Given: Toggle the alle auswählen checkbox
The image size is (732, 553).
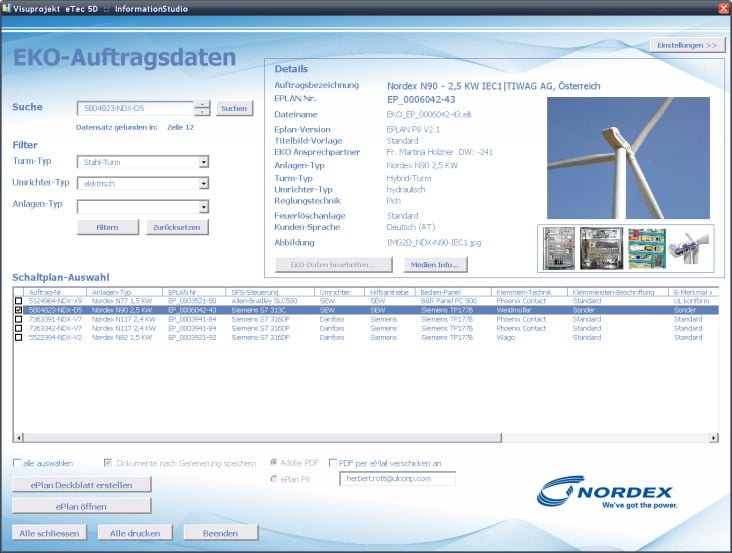Looking at the screenshot, I should point(17,463).
